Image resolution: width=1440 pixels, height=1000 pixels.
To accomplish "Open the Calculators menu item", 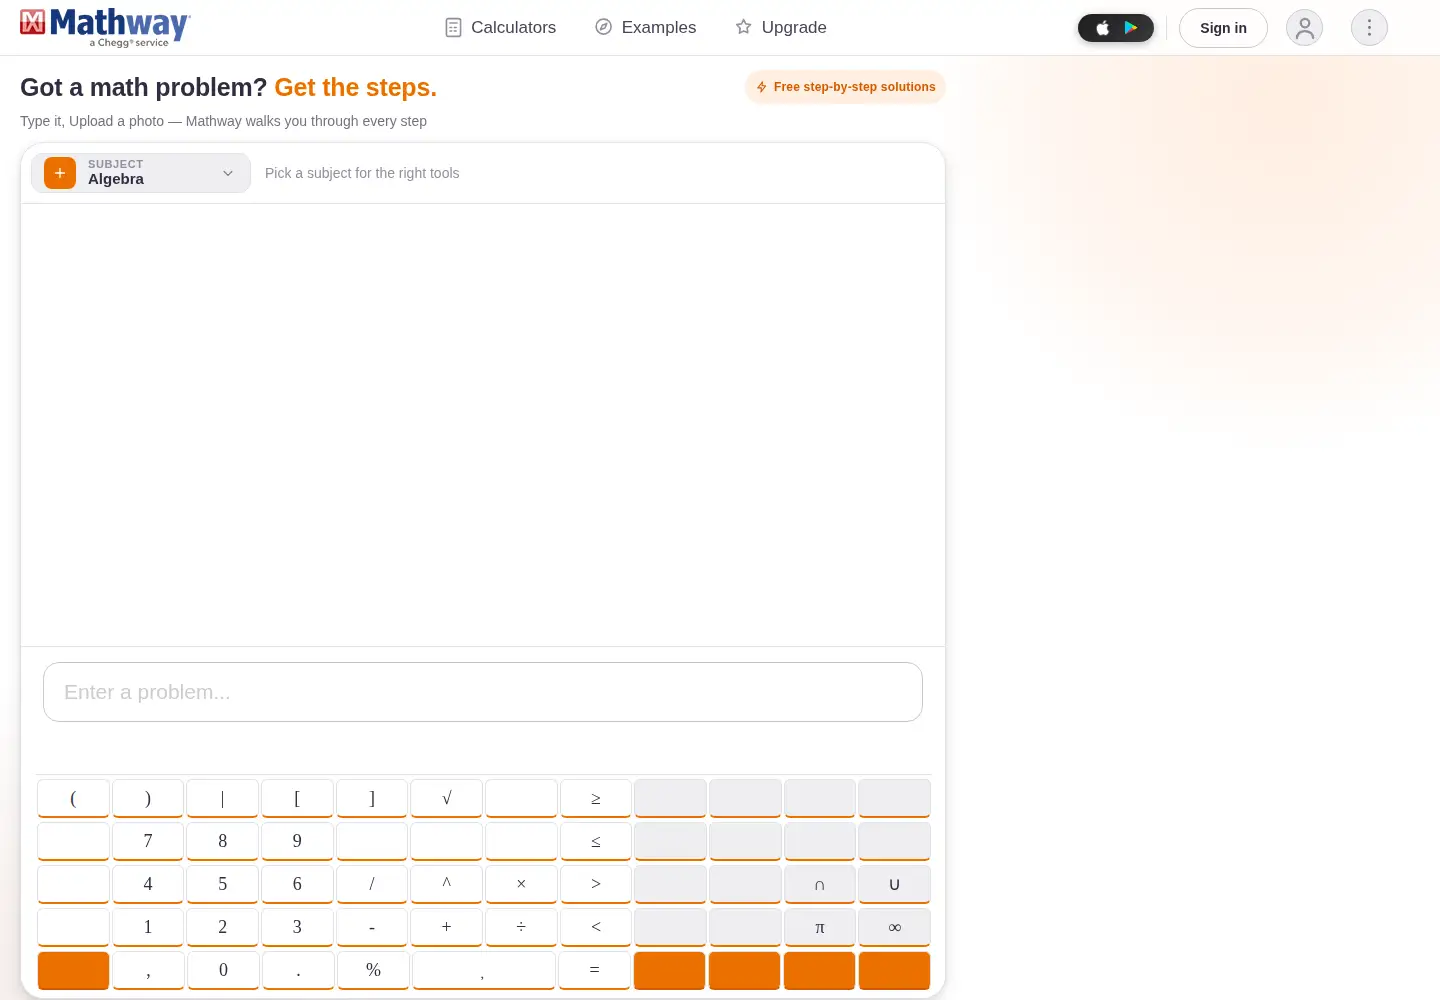I will (500, 27).
